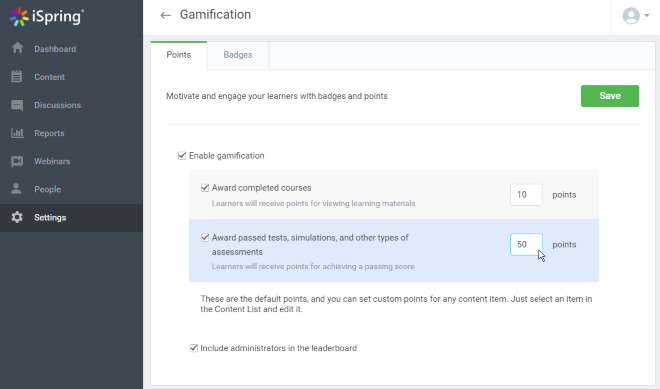Viewport: 660px width, 389px height.
Task: Click the green Save button
Action: 609,96
